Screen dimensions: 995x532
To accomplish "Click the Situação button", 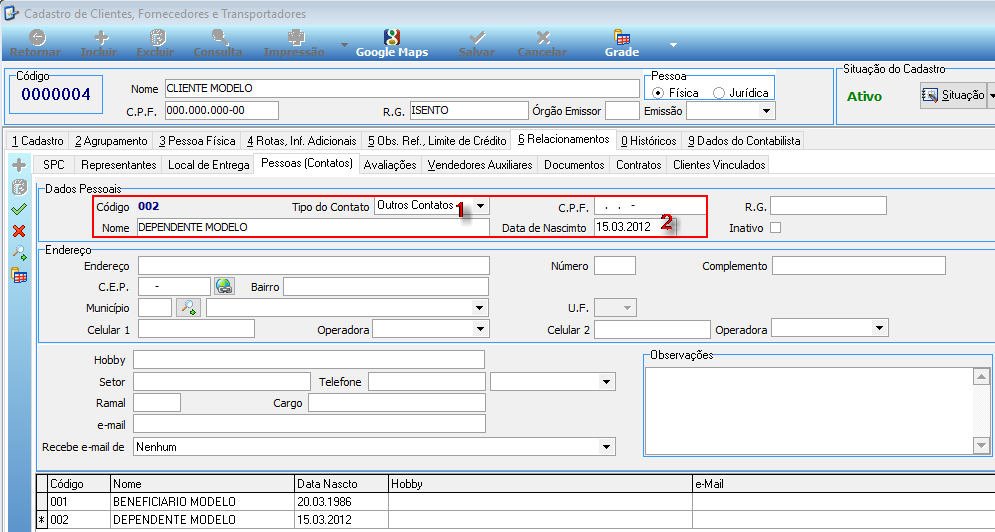I will (952, 96).
